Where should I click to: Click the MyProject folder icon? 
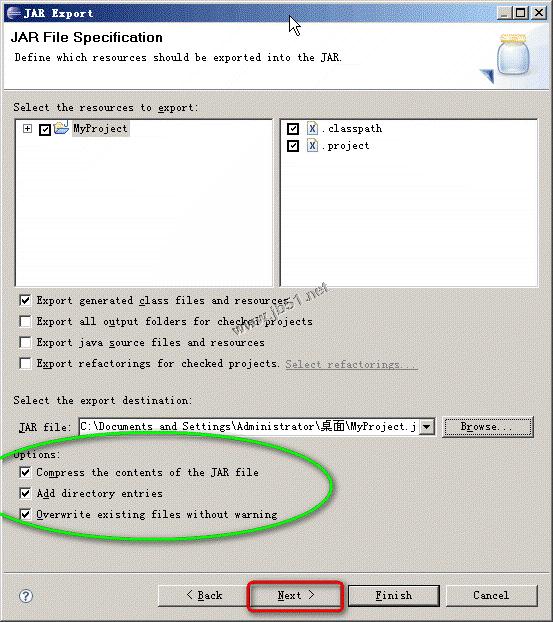tap(61, 128)
